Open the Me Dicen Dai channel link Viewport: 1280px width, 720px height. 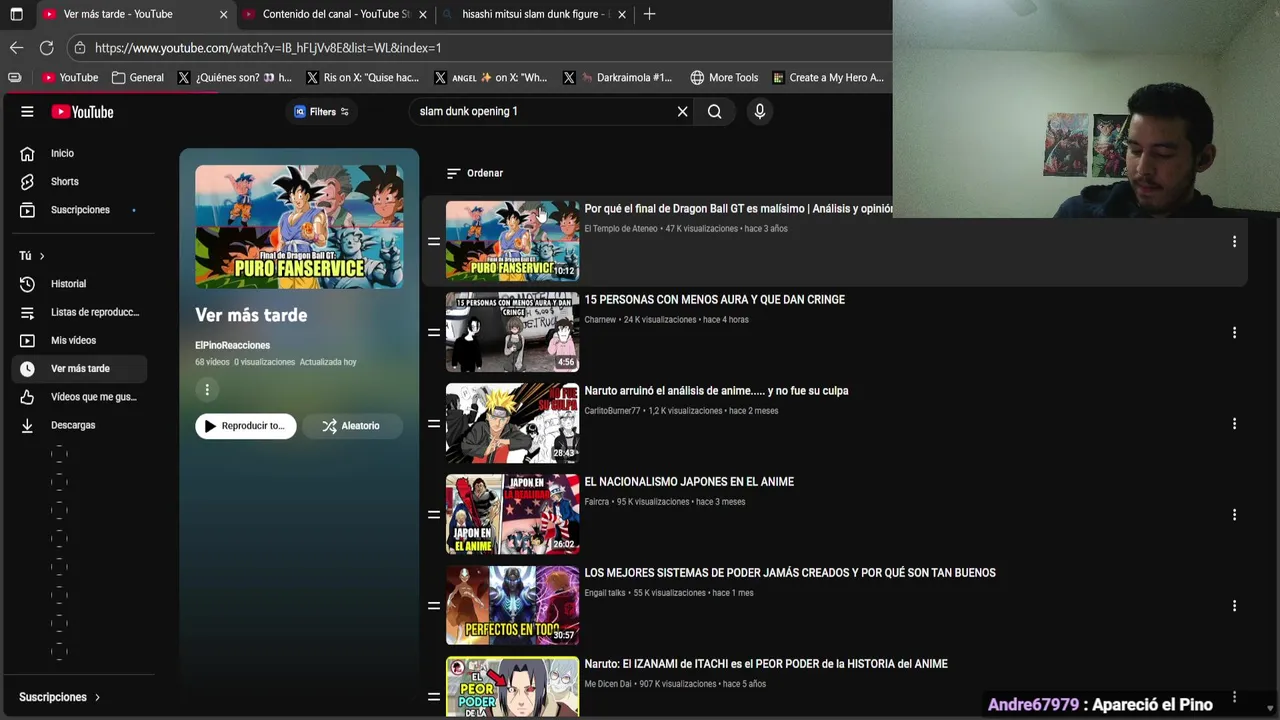pos(608,684)
